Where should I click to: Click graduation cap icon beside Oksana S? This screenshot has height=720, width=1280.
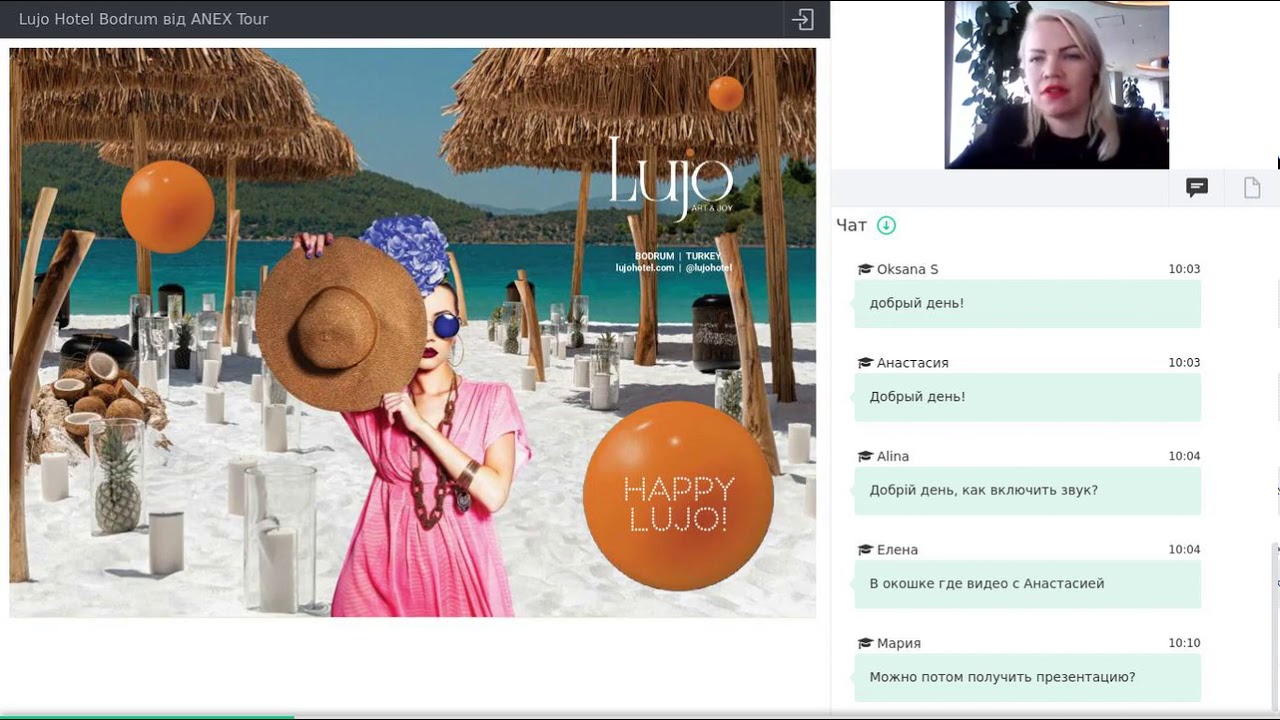pos(865,269)
